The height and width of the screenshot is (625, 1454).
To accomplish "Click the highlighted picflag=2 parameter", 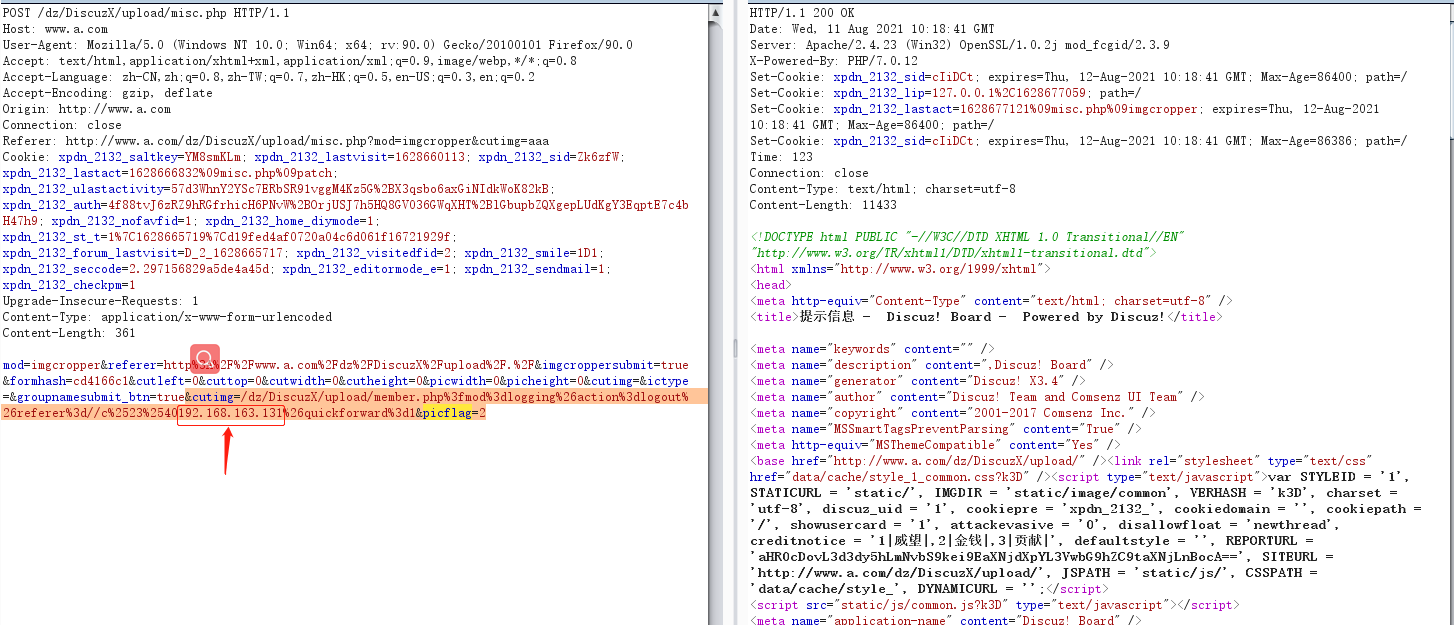I will [x=453, y=413].
